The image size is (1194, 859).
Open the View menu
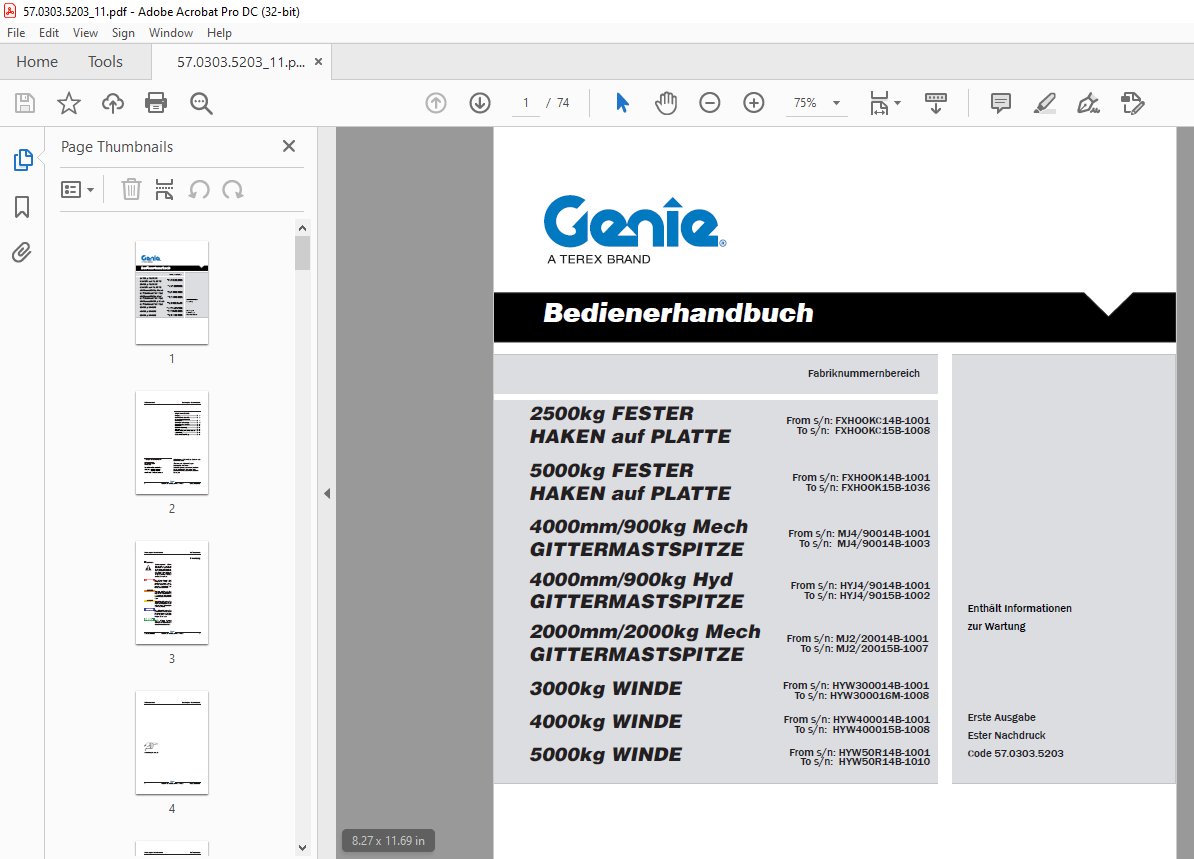tap(85, 33)
